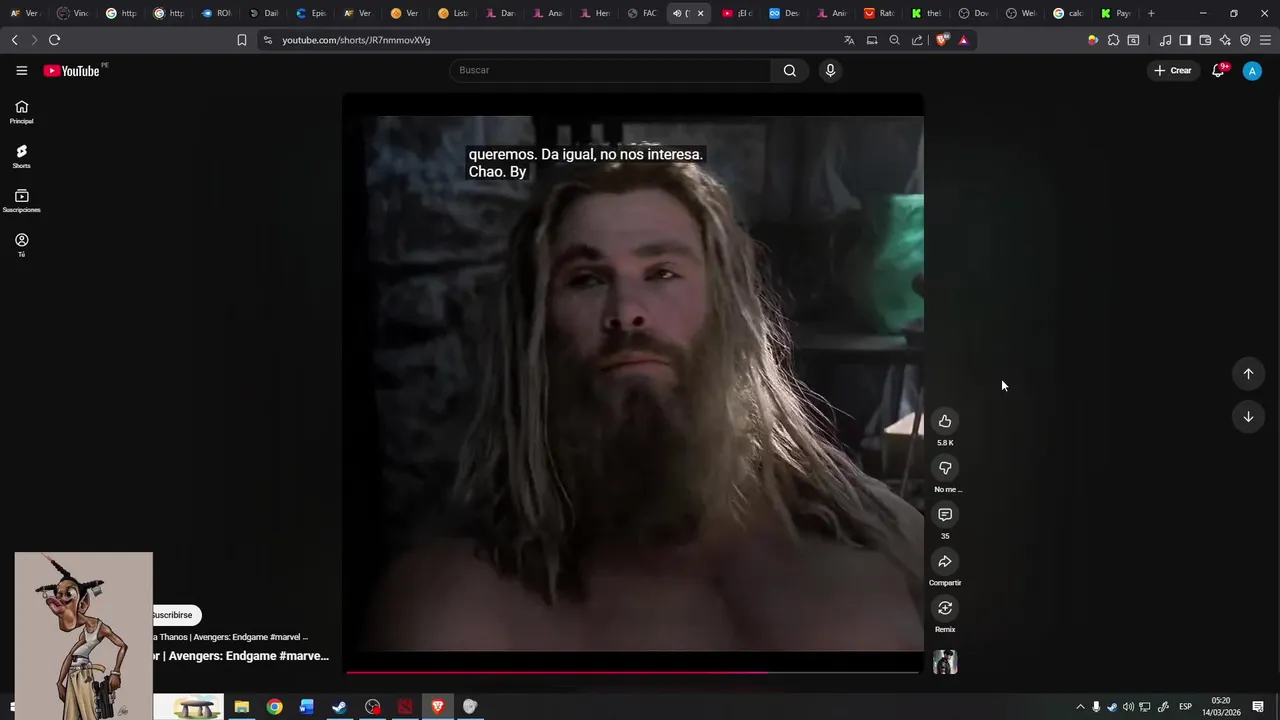Open the browser extensions puzzle icon
The image size is (1280, 720).
pos(1113,40)
